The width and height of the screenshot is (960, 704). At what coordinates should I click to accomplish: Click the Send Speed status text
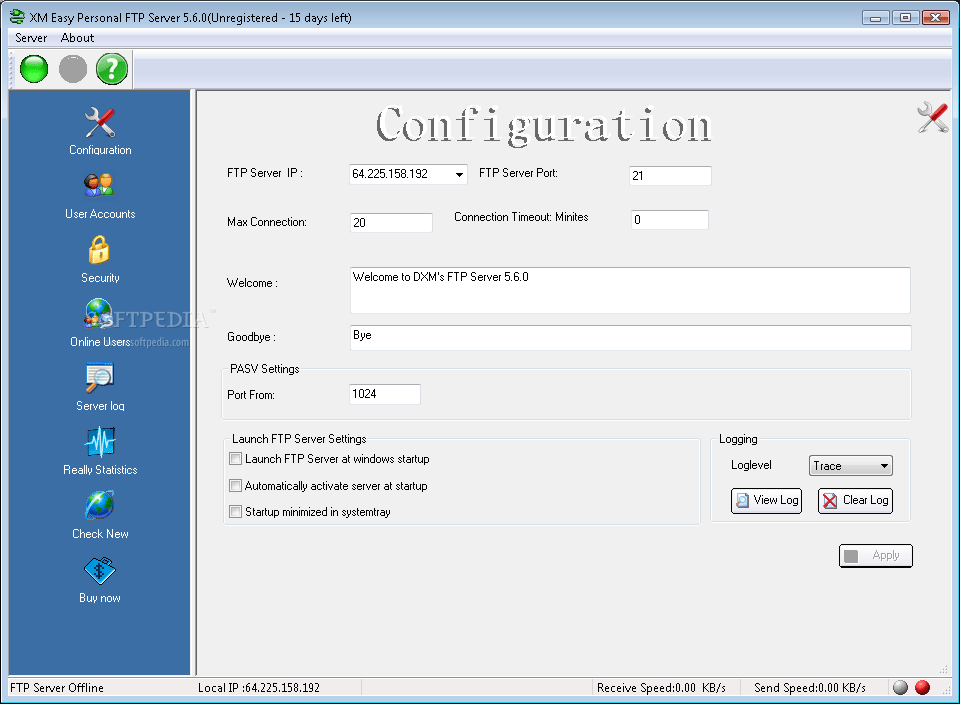[809, 687]
